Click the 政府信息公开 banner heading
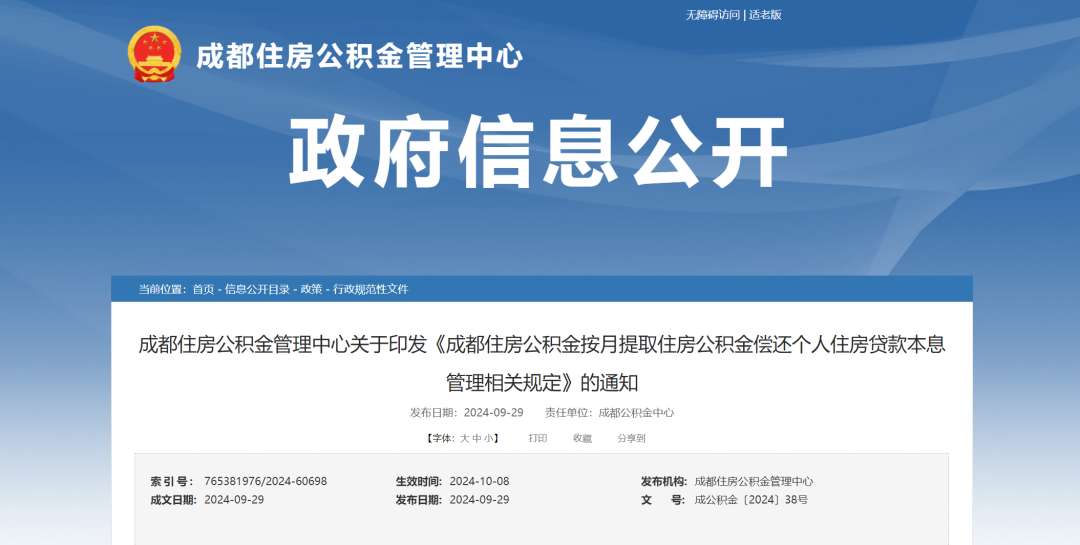Viewport: 1080px width, 545px height. (538, 152)
